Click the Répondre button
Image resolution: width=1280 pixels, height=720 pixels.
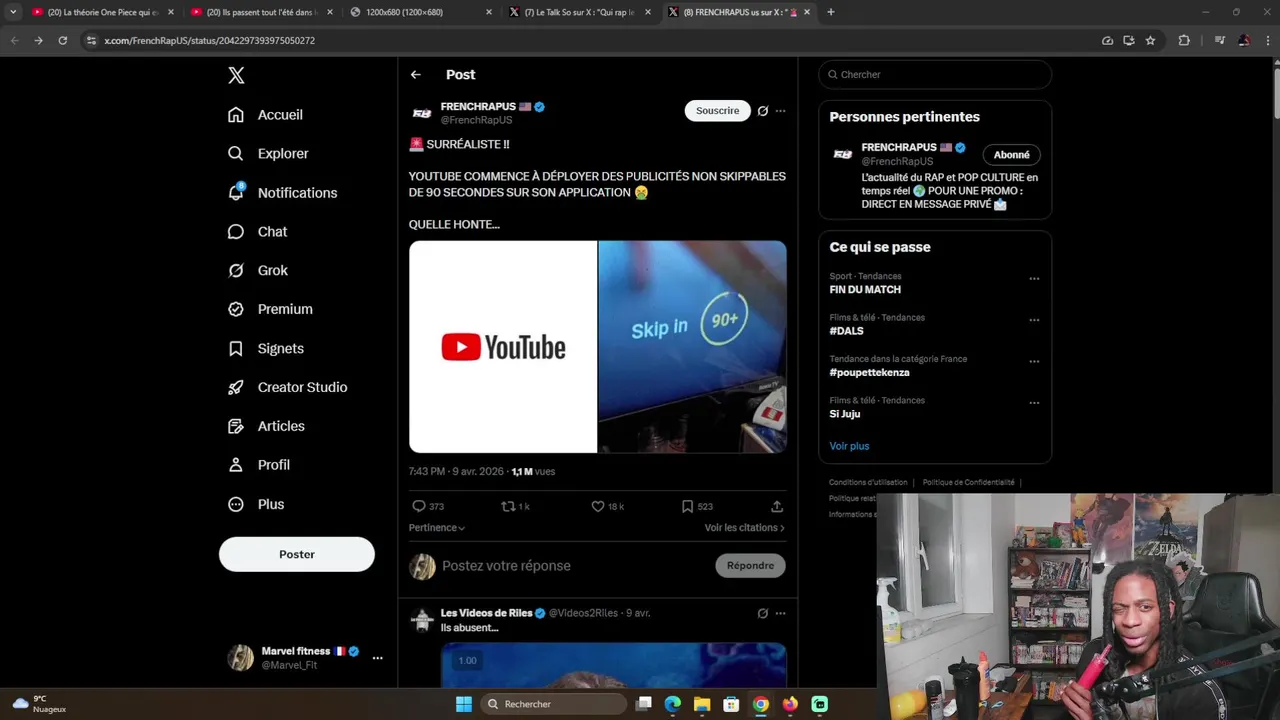(x=750, y=566)
